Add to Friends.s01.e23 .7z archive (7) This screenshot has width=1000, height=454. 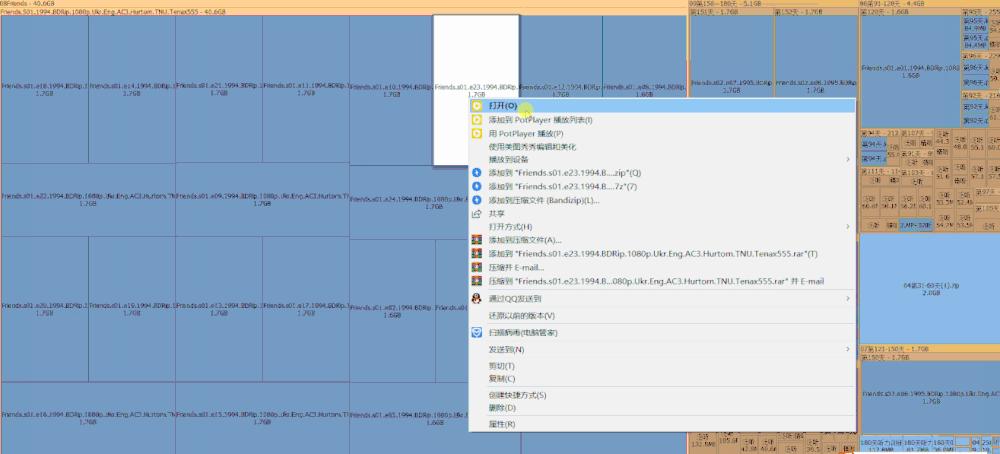(x=662, y=186)
